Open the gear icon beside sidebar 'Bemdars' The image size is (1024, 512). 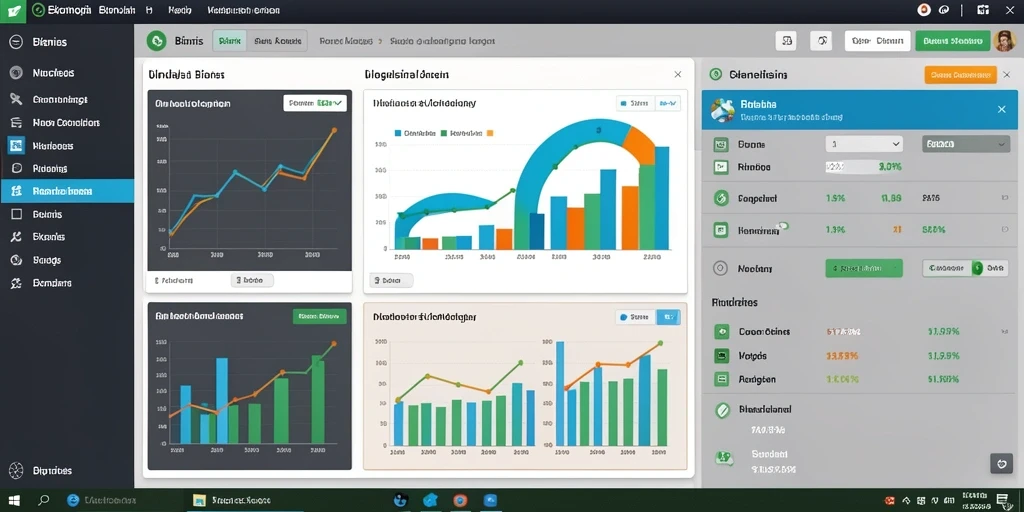[17, 283]
